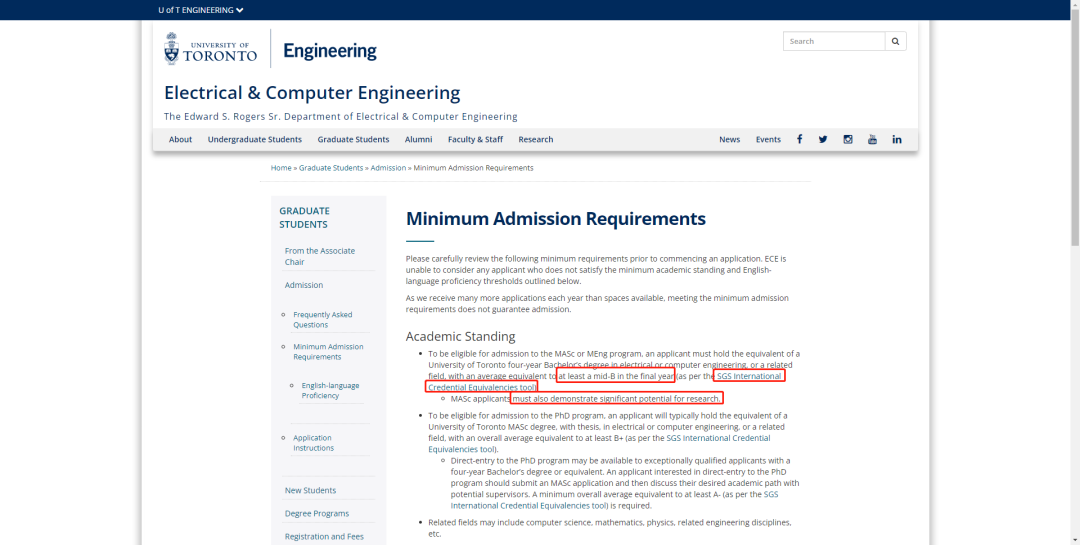Open the YouTube icon link
1080x545 pixels.
873,139
